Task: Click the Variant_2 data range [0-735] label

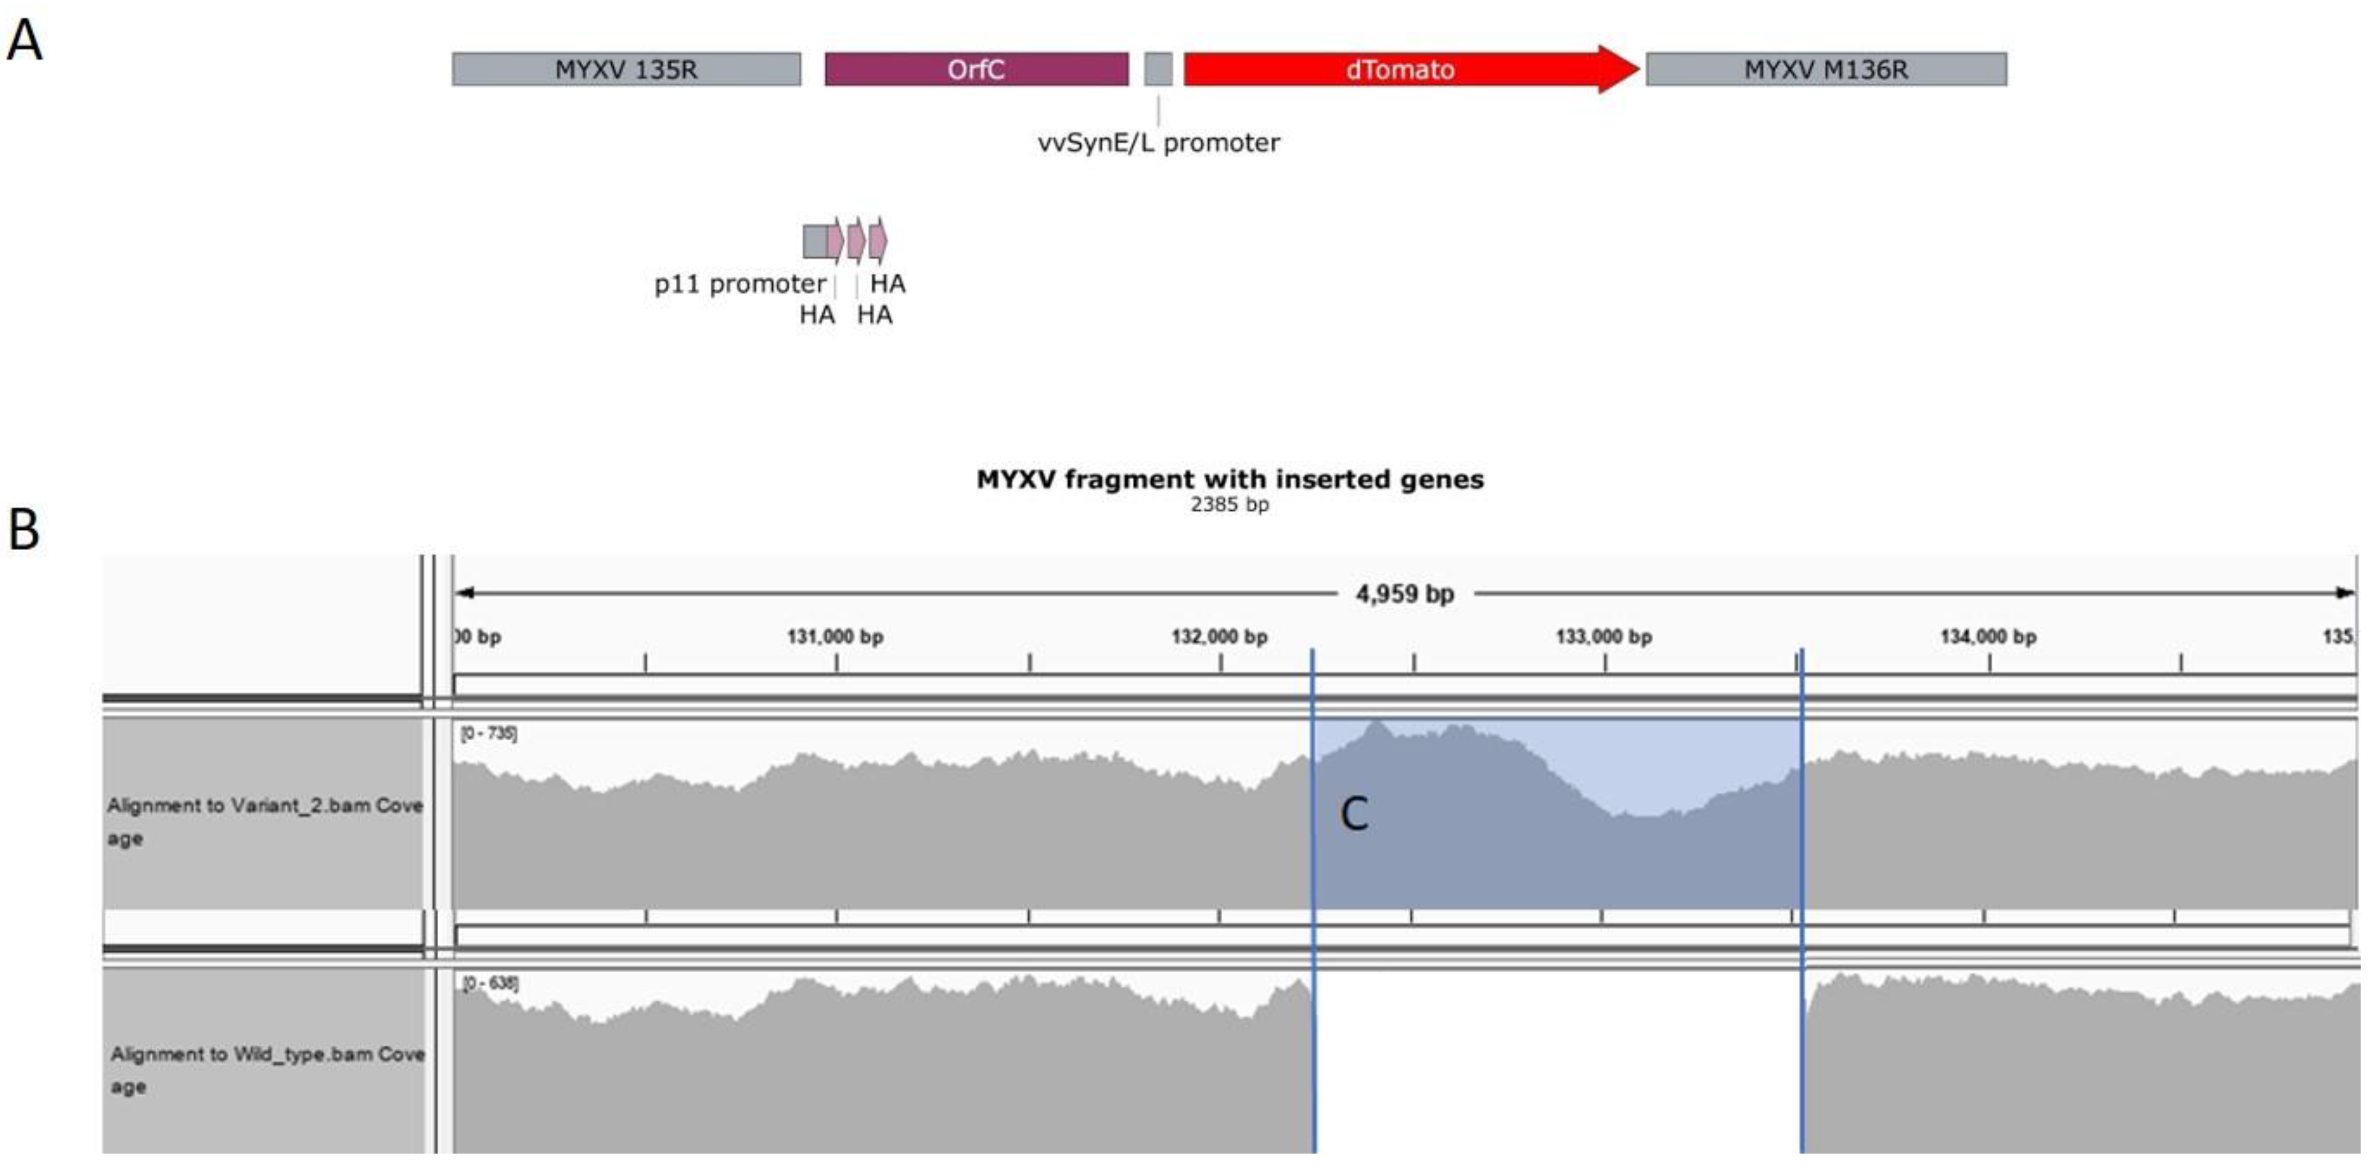Action: pos(489,734)
